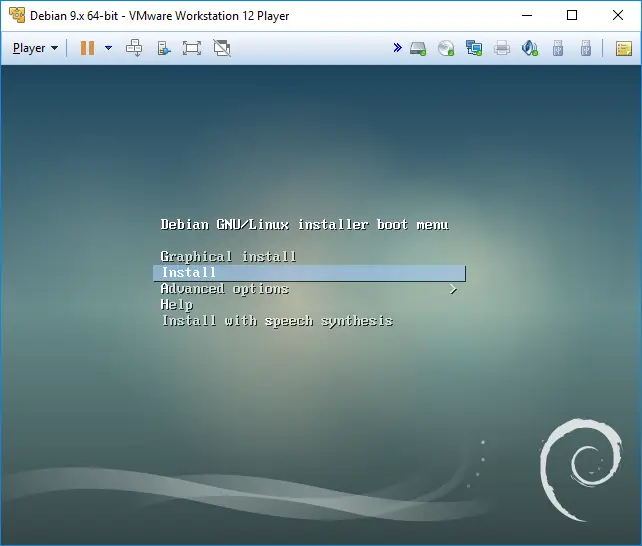Minimize the VMware Player window
Image resolution: width=642 pixels, height=546 pixels.
pos(527,16)
